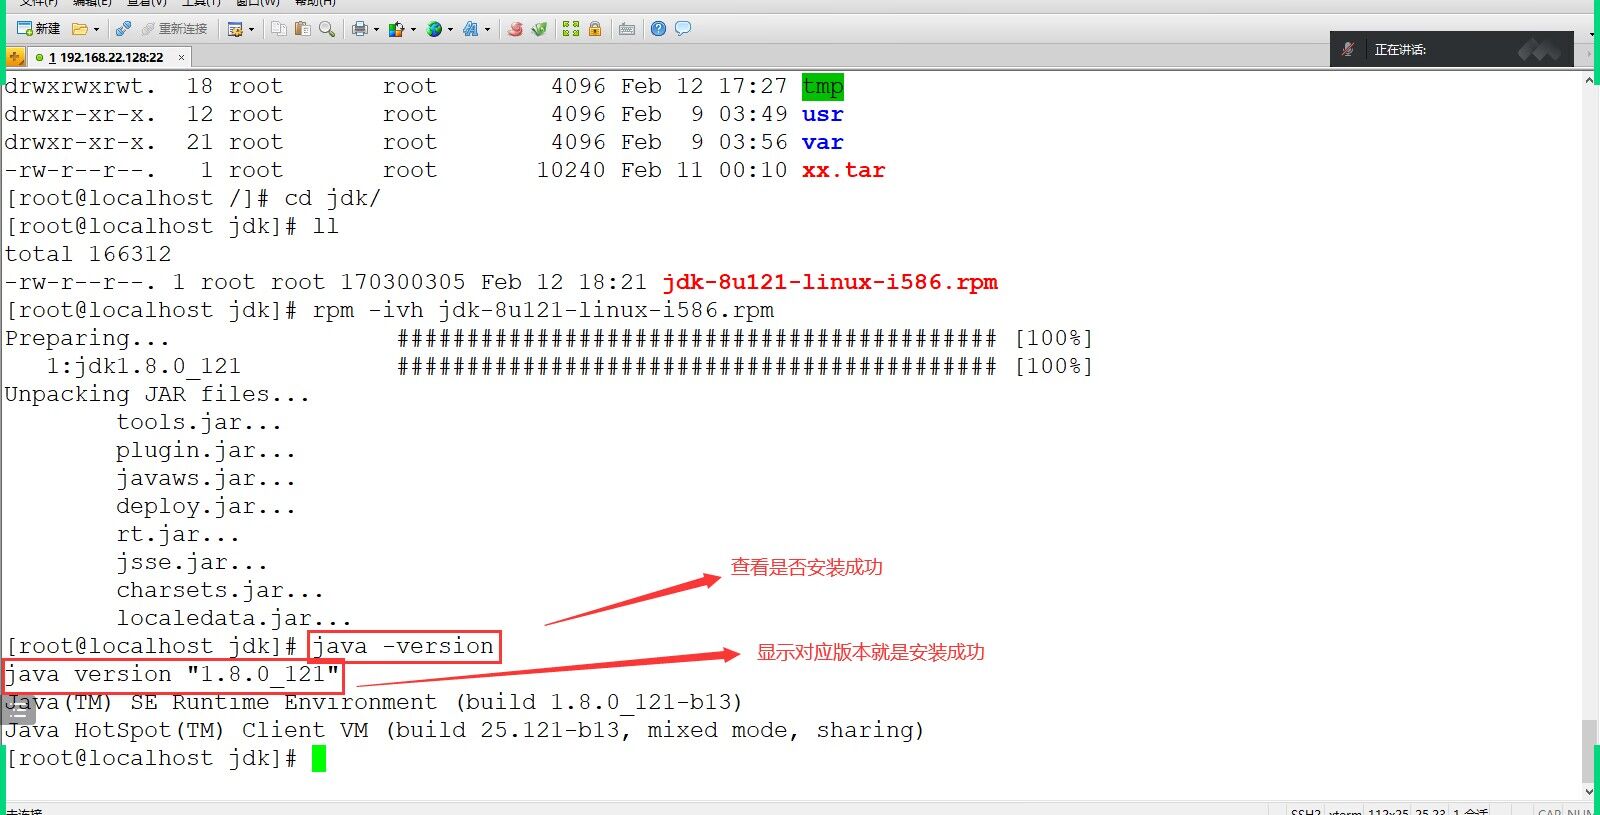Click the 'deploy.jar...' line
The width and height of the screenshot is (1600, 815).
pyautogui.click(x=206, y=507)
